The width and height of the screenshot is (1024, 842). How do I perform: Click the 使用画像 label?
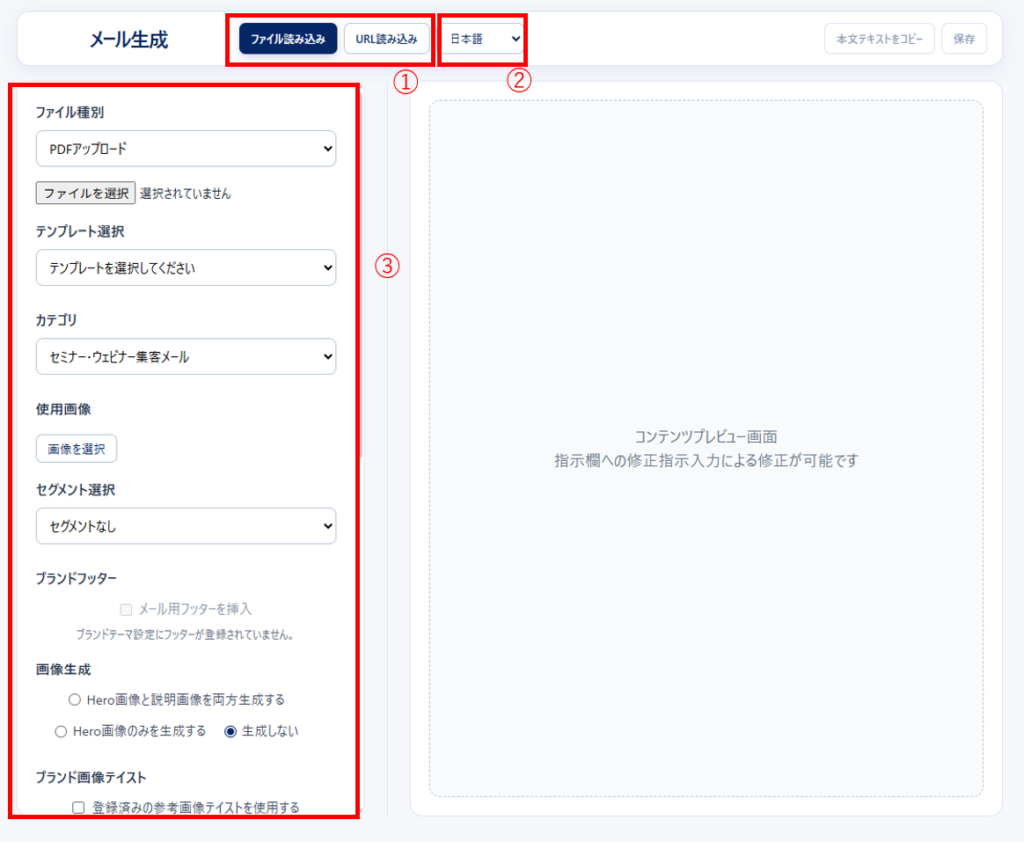[x=63, y=410]
